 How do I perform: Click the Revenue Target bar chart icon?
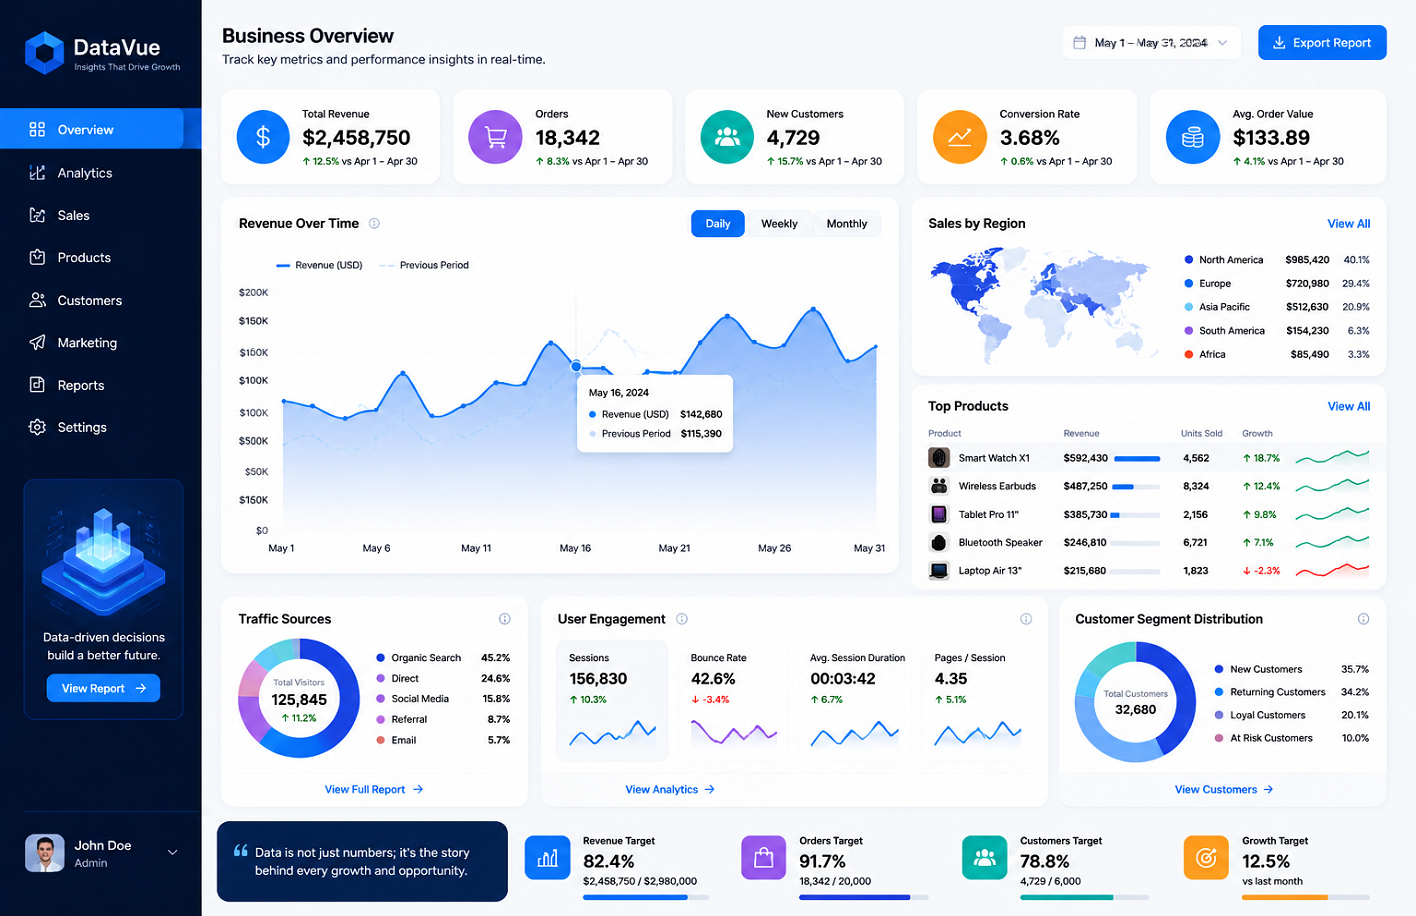(547, 858)
